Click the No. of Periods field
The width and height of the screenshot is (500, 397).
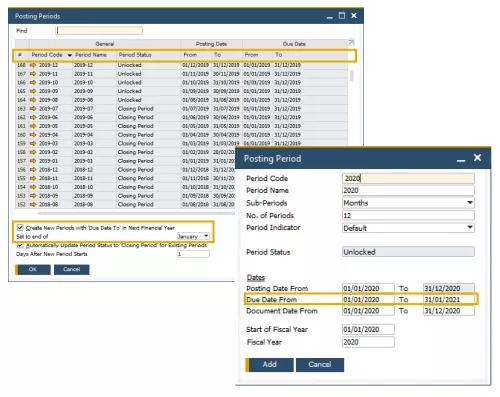coord(408,215)
